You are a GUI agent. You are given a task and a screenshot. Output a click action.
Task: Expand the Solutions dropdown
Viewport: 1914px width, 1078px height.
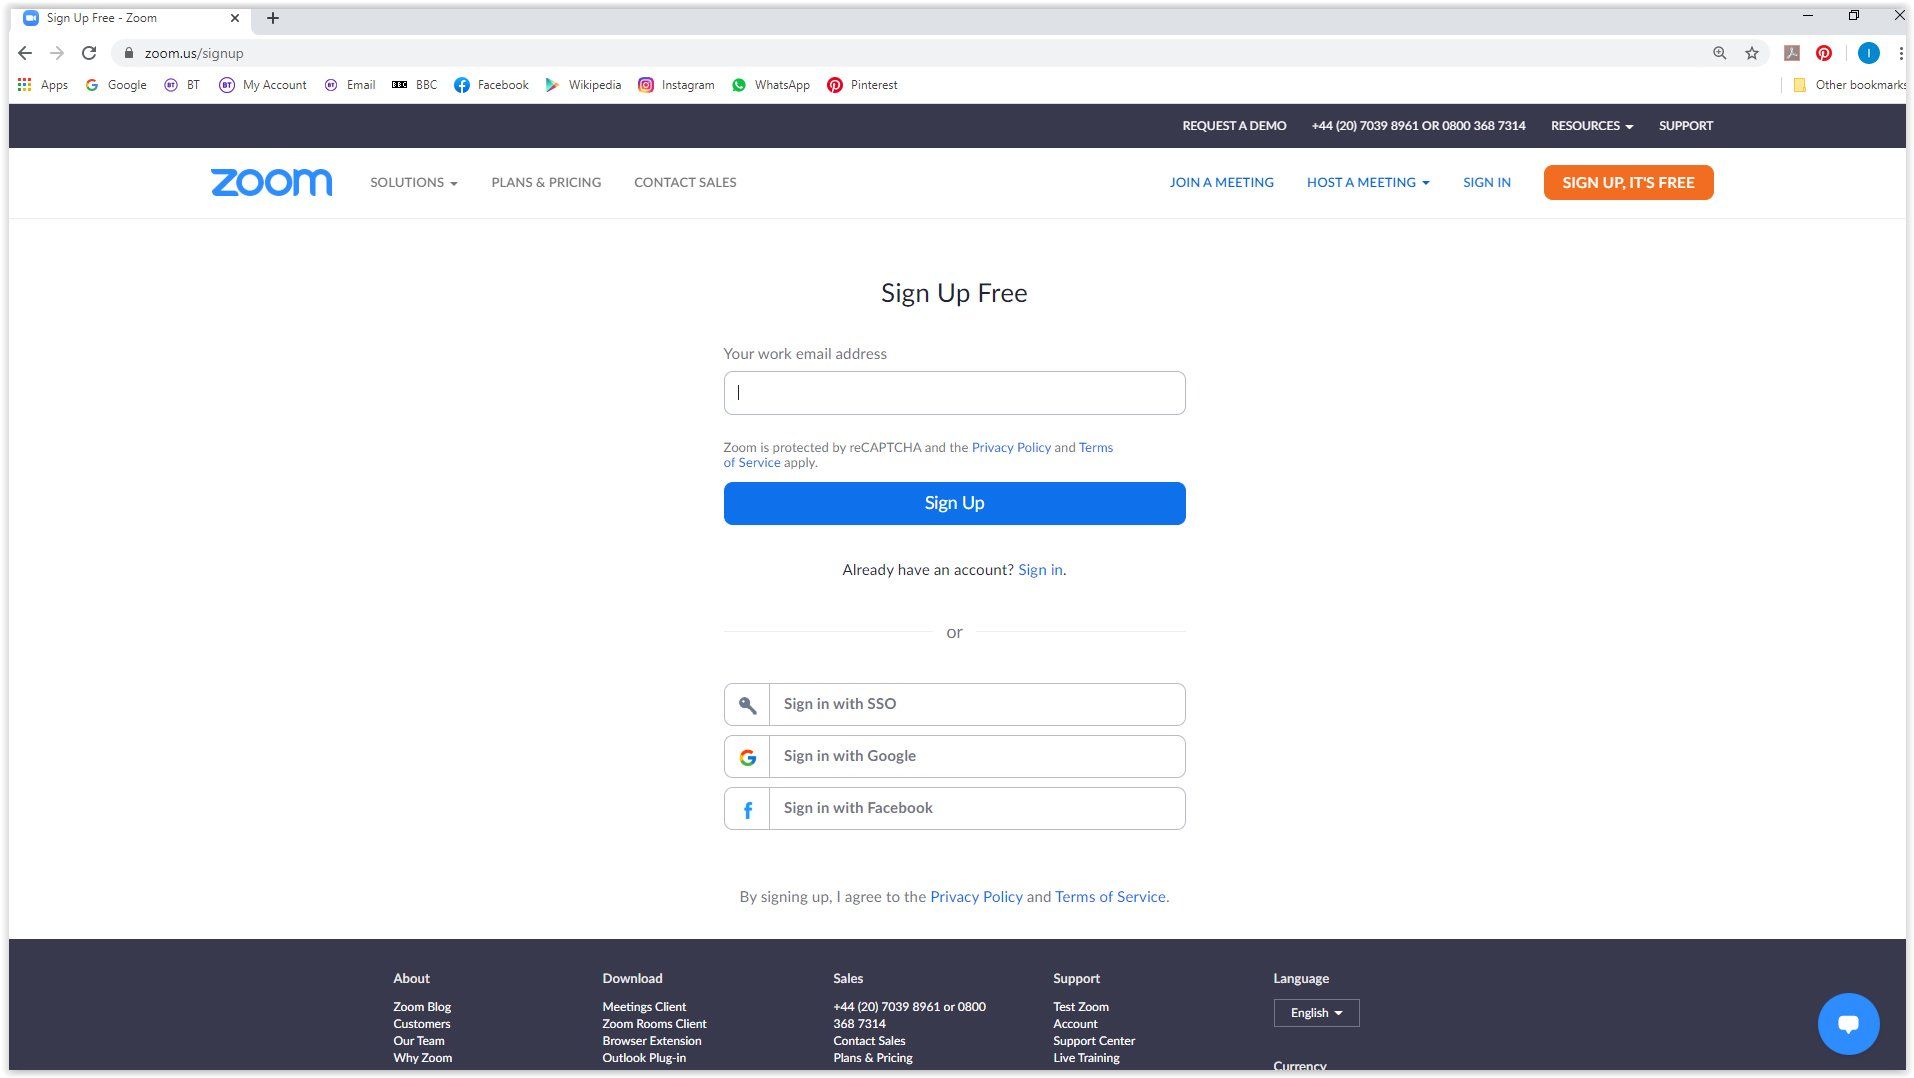(414, 182)
